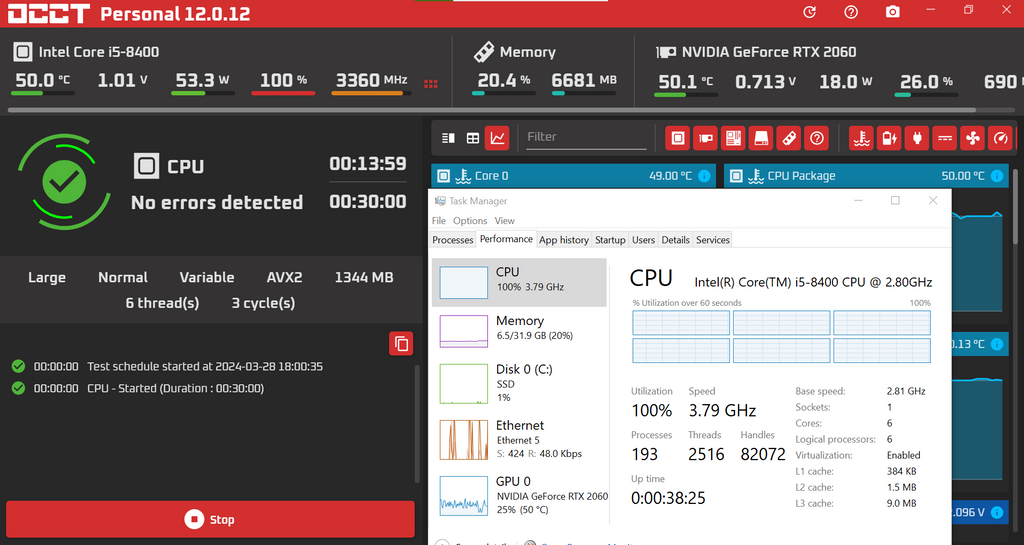Switch to the Processes tab in Task Manager
The width and height of the screenshot is (1024, 545).
[453, 240]
